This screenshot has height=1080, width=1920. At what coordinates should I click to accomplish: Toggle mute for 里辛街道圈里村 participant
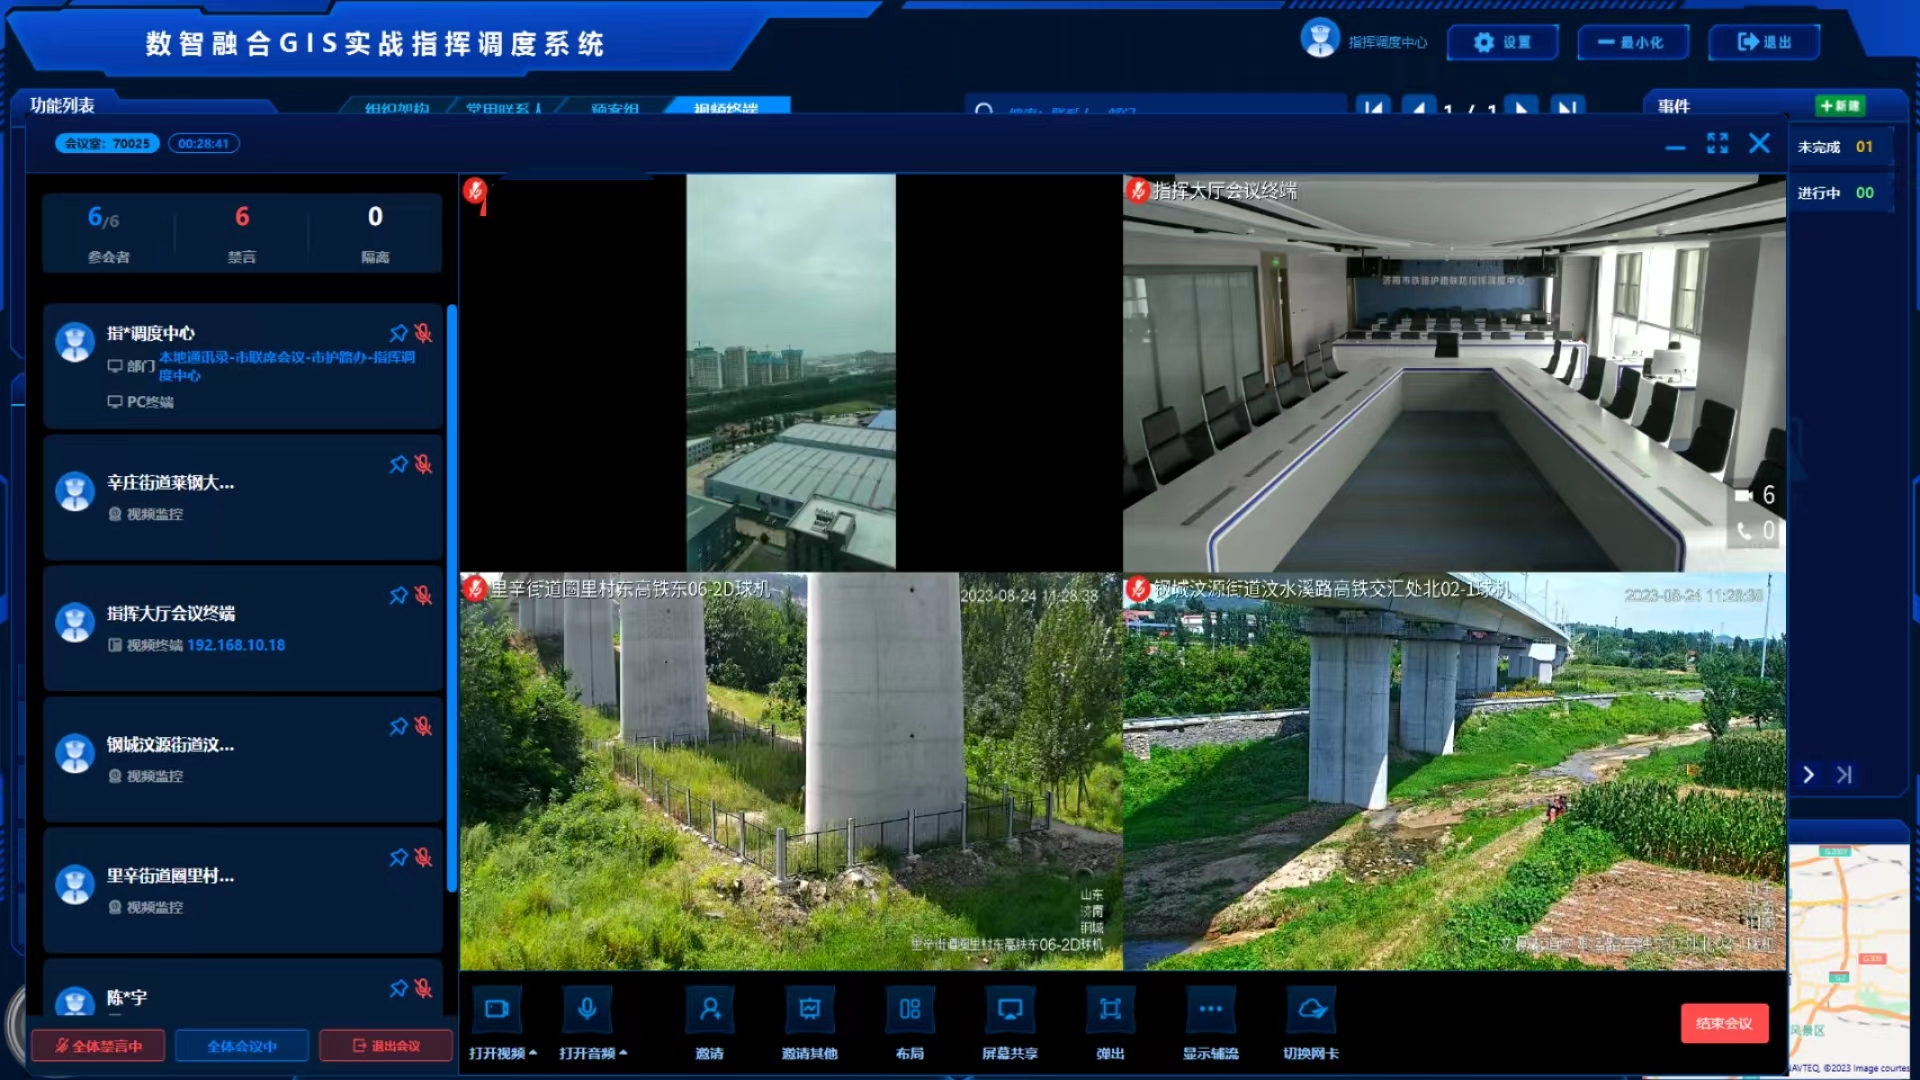pos(423,858)
